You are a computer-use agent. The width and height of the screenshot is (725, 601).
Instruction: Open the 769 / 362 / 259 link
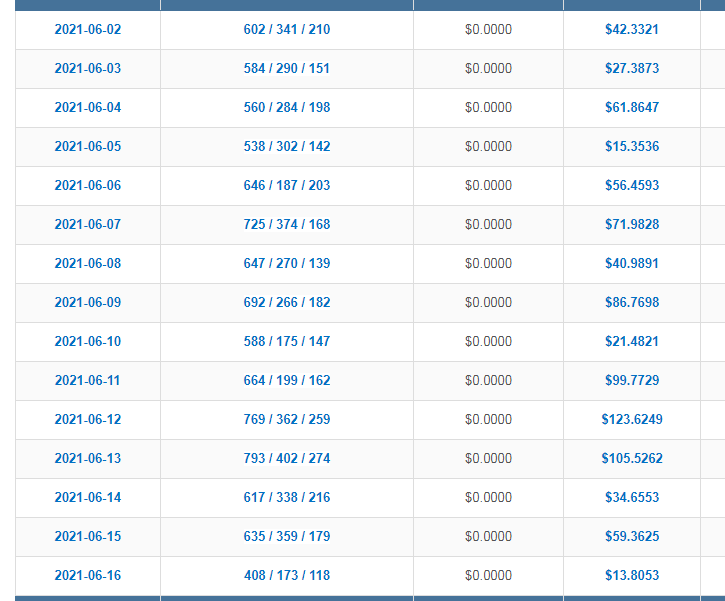tap(287, 420)
